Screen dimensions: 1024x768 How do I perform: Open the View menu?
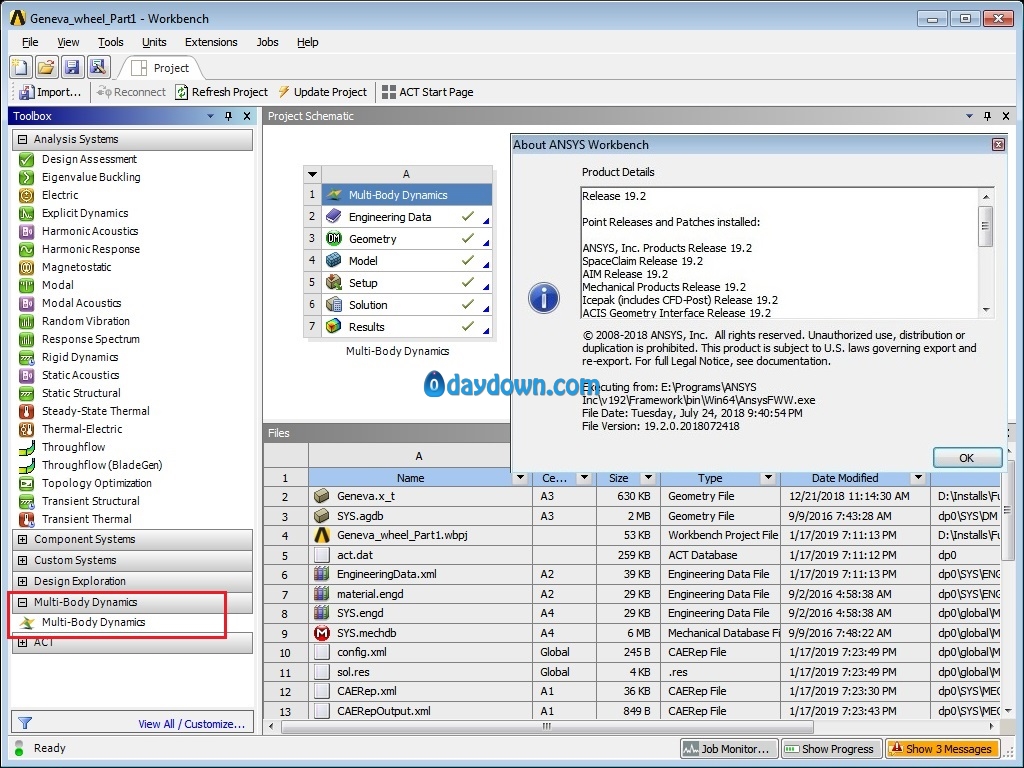[x=68, y=42]
